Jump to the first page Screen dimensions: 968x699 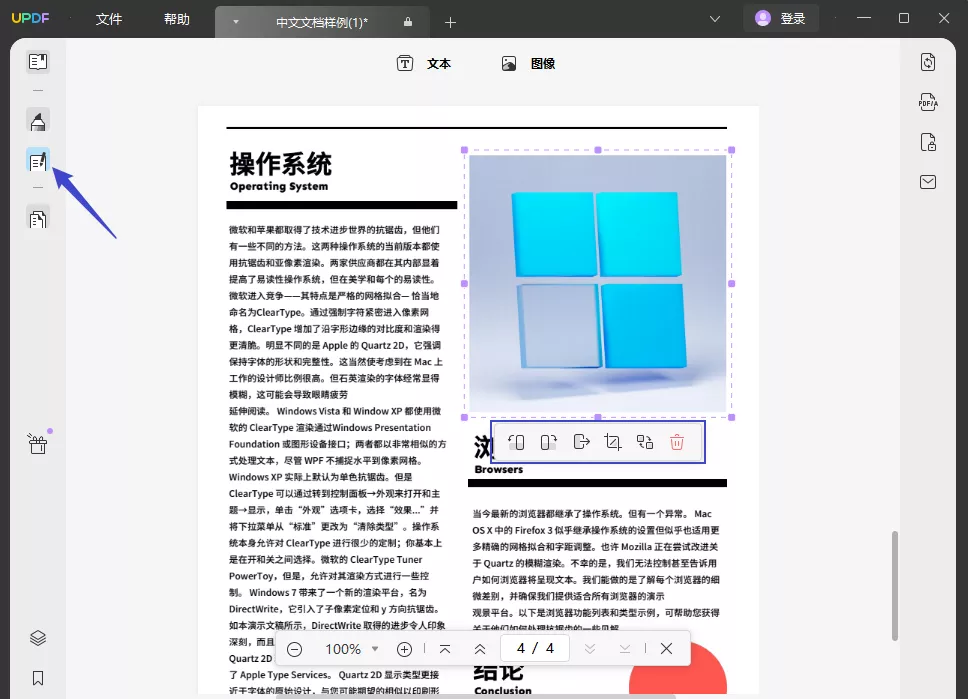pos(445,649)
